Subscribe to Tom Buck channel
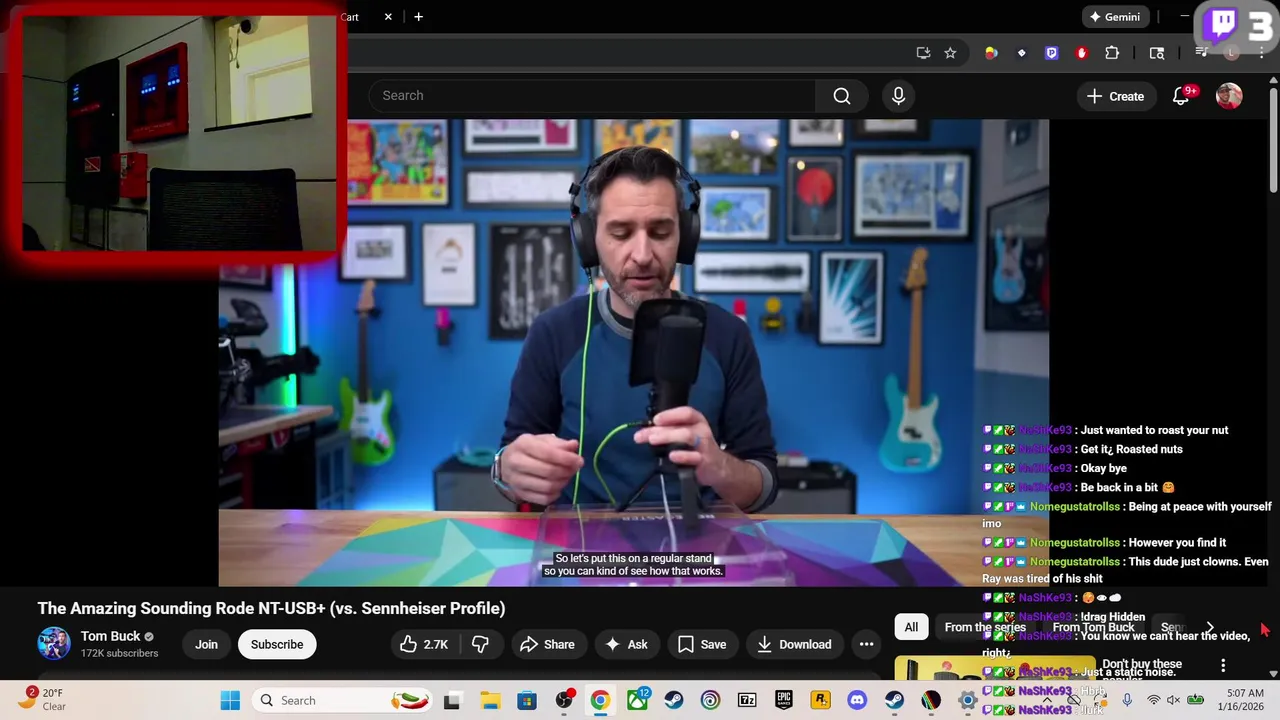Viewport: 1280px width, 720px height. 277,644
